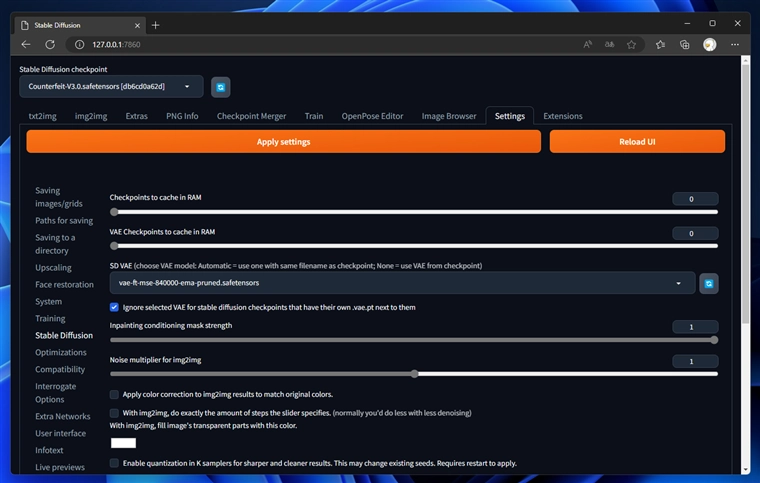Image resolution: width=760 pixels, height=483 pixels.
Task: Uncheck Ignore selected VAE checkbox
Action: (x=114, y=307)
